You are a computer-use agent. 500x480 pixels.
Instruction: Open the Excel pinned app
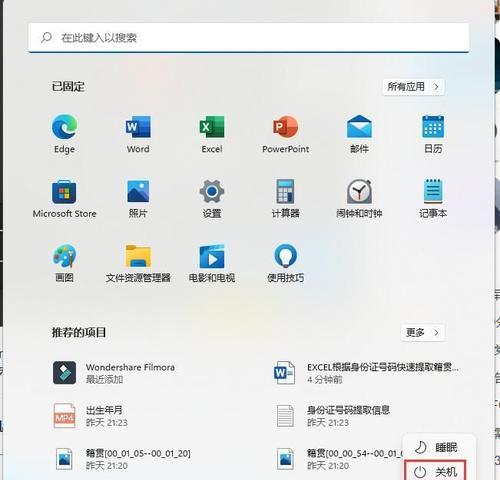(212, 127)
